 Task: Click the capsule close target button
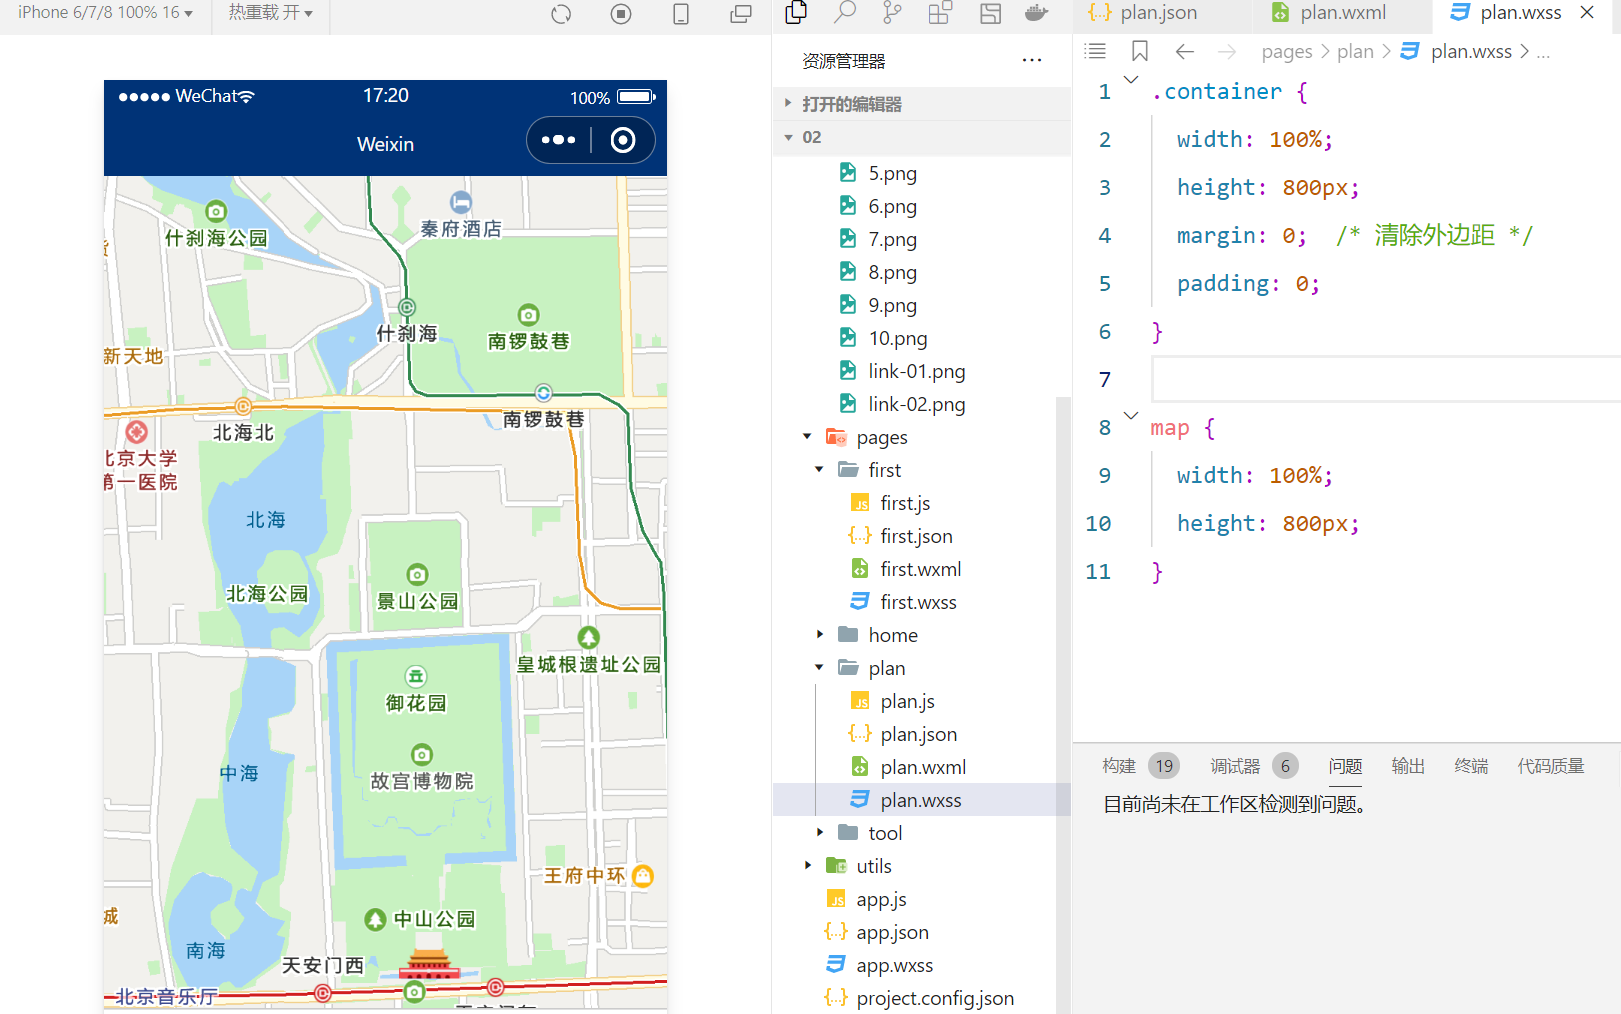coord(623,140)
